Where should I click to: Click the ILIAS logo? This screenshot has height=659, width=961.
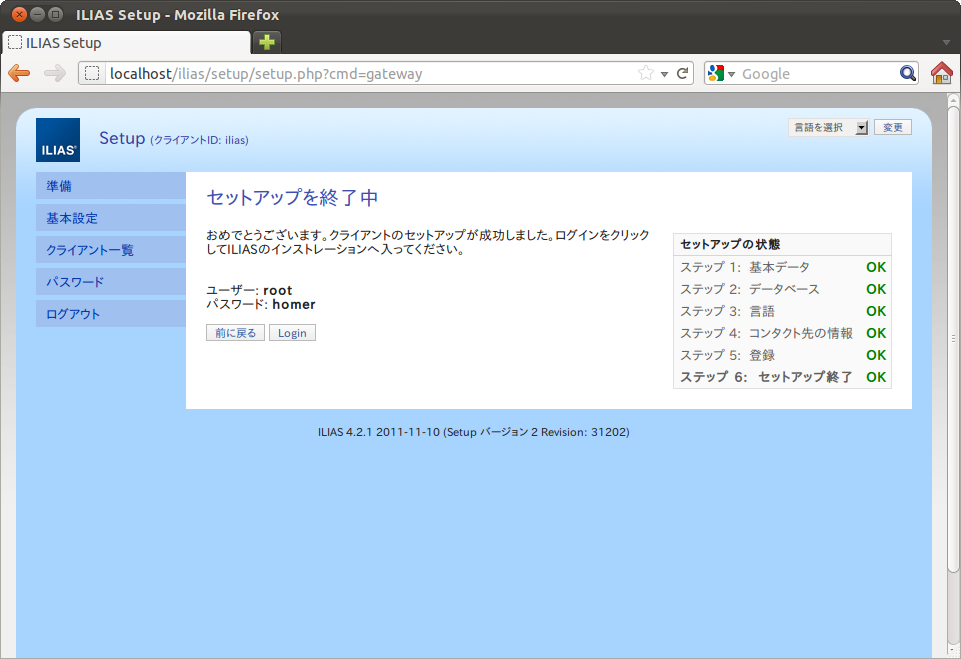point(58,140)
